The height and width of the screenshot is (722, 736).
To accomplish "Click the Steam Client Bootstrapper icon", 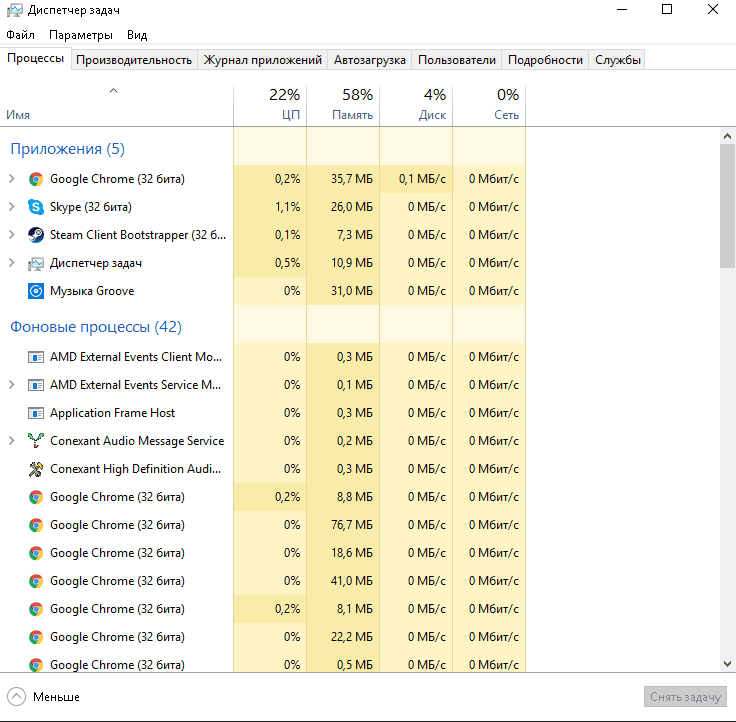I will [x=36, y=235].
